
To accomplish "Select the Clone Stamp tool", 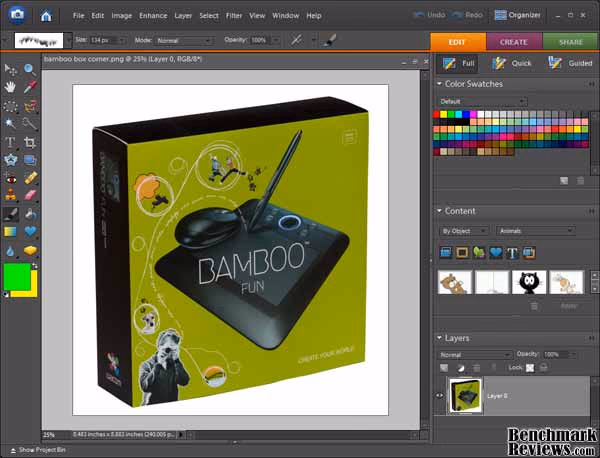I will [x=10, y=195].
